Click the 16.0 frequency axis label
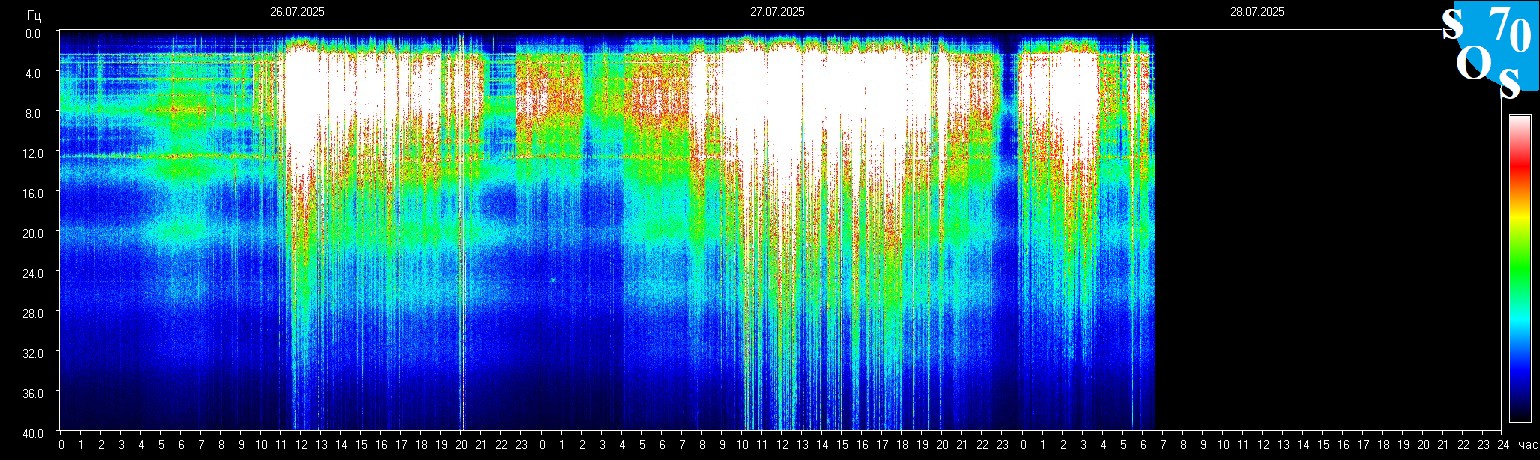The width and height of the screenshot is (1540, 460). click(x=31, y=193)
